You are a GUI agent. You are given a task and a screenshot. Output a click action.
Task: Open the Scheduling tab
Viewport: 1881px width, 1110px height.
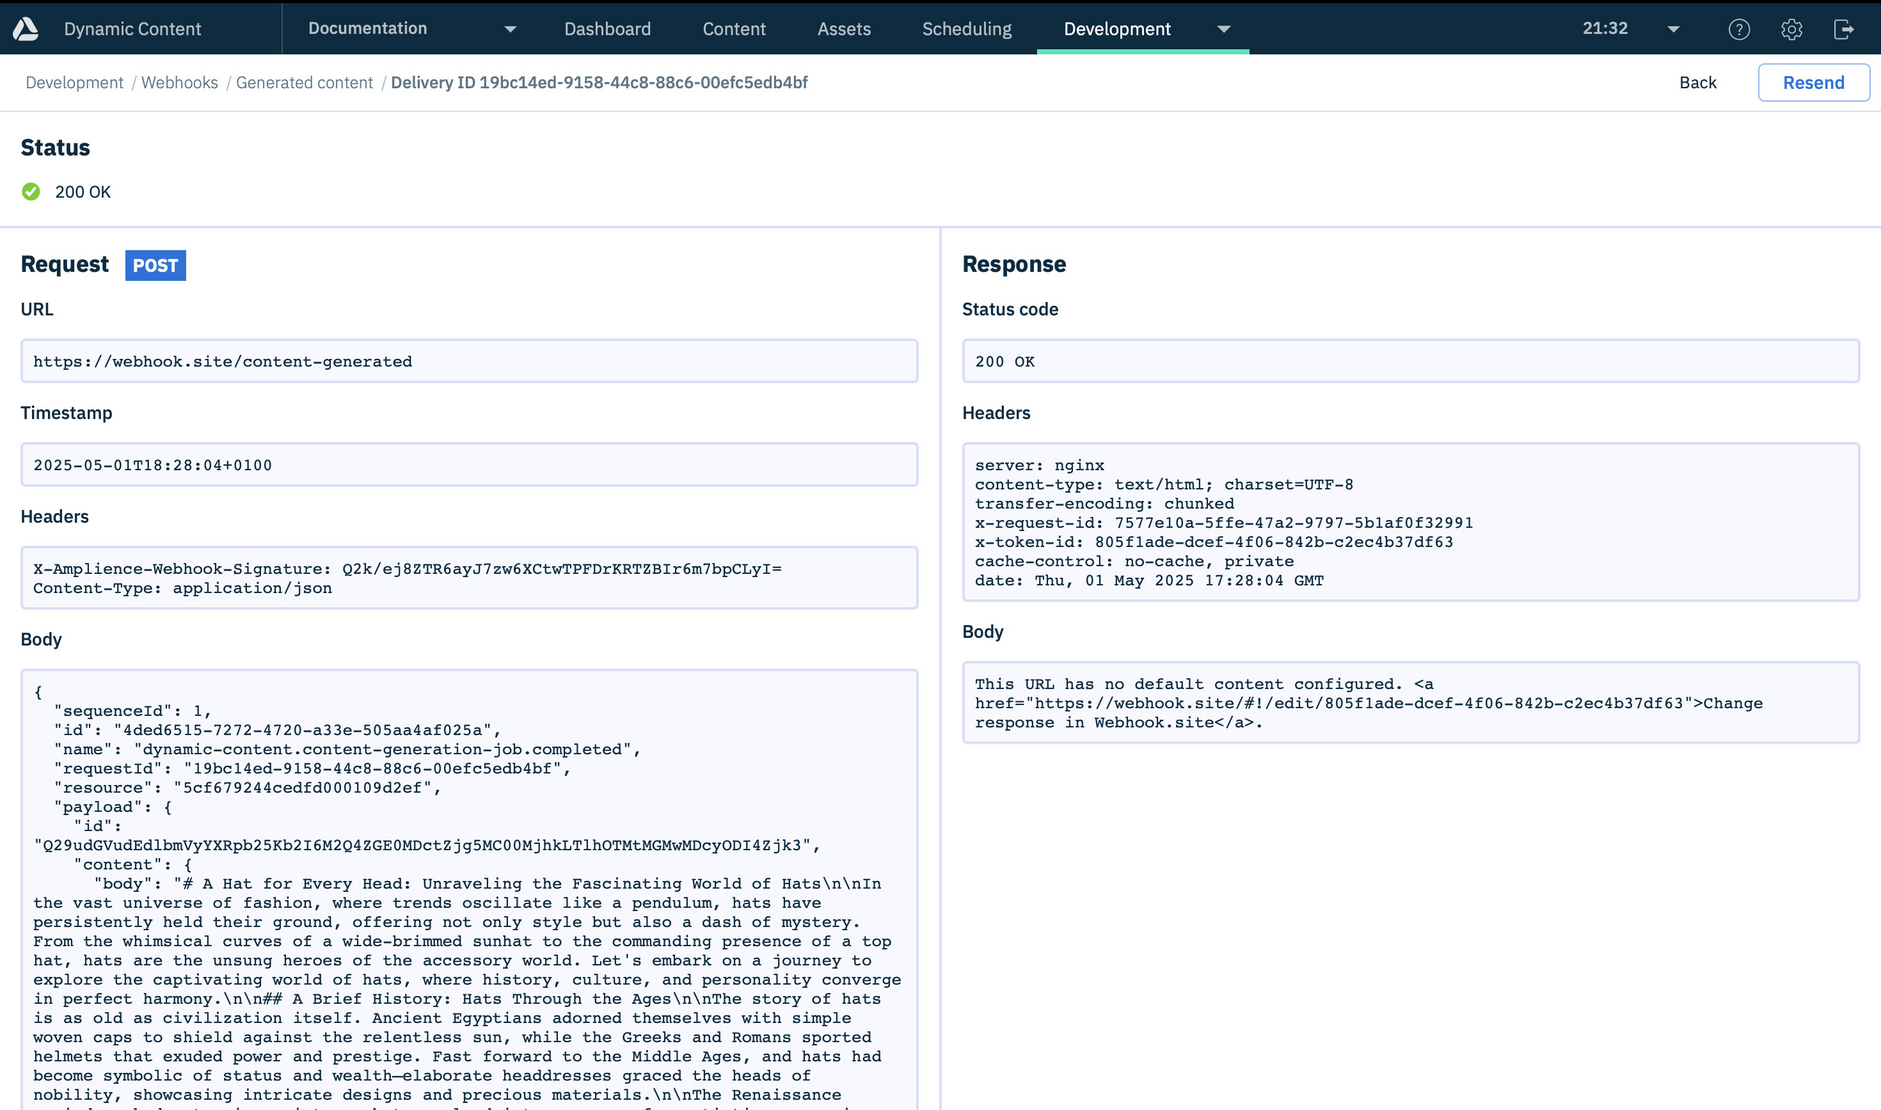coord(967,29)
